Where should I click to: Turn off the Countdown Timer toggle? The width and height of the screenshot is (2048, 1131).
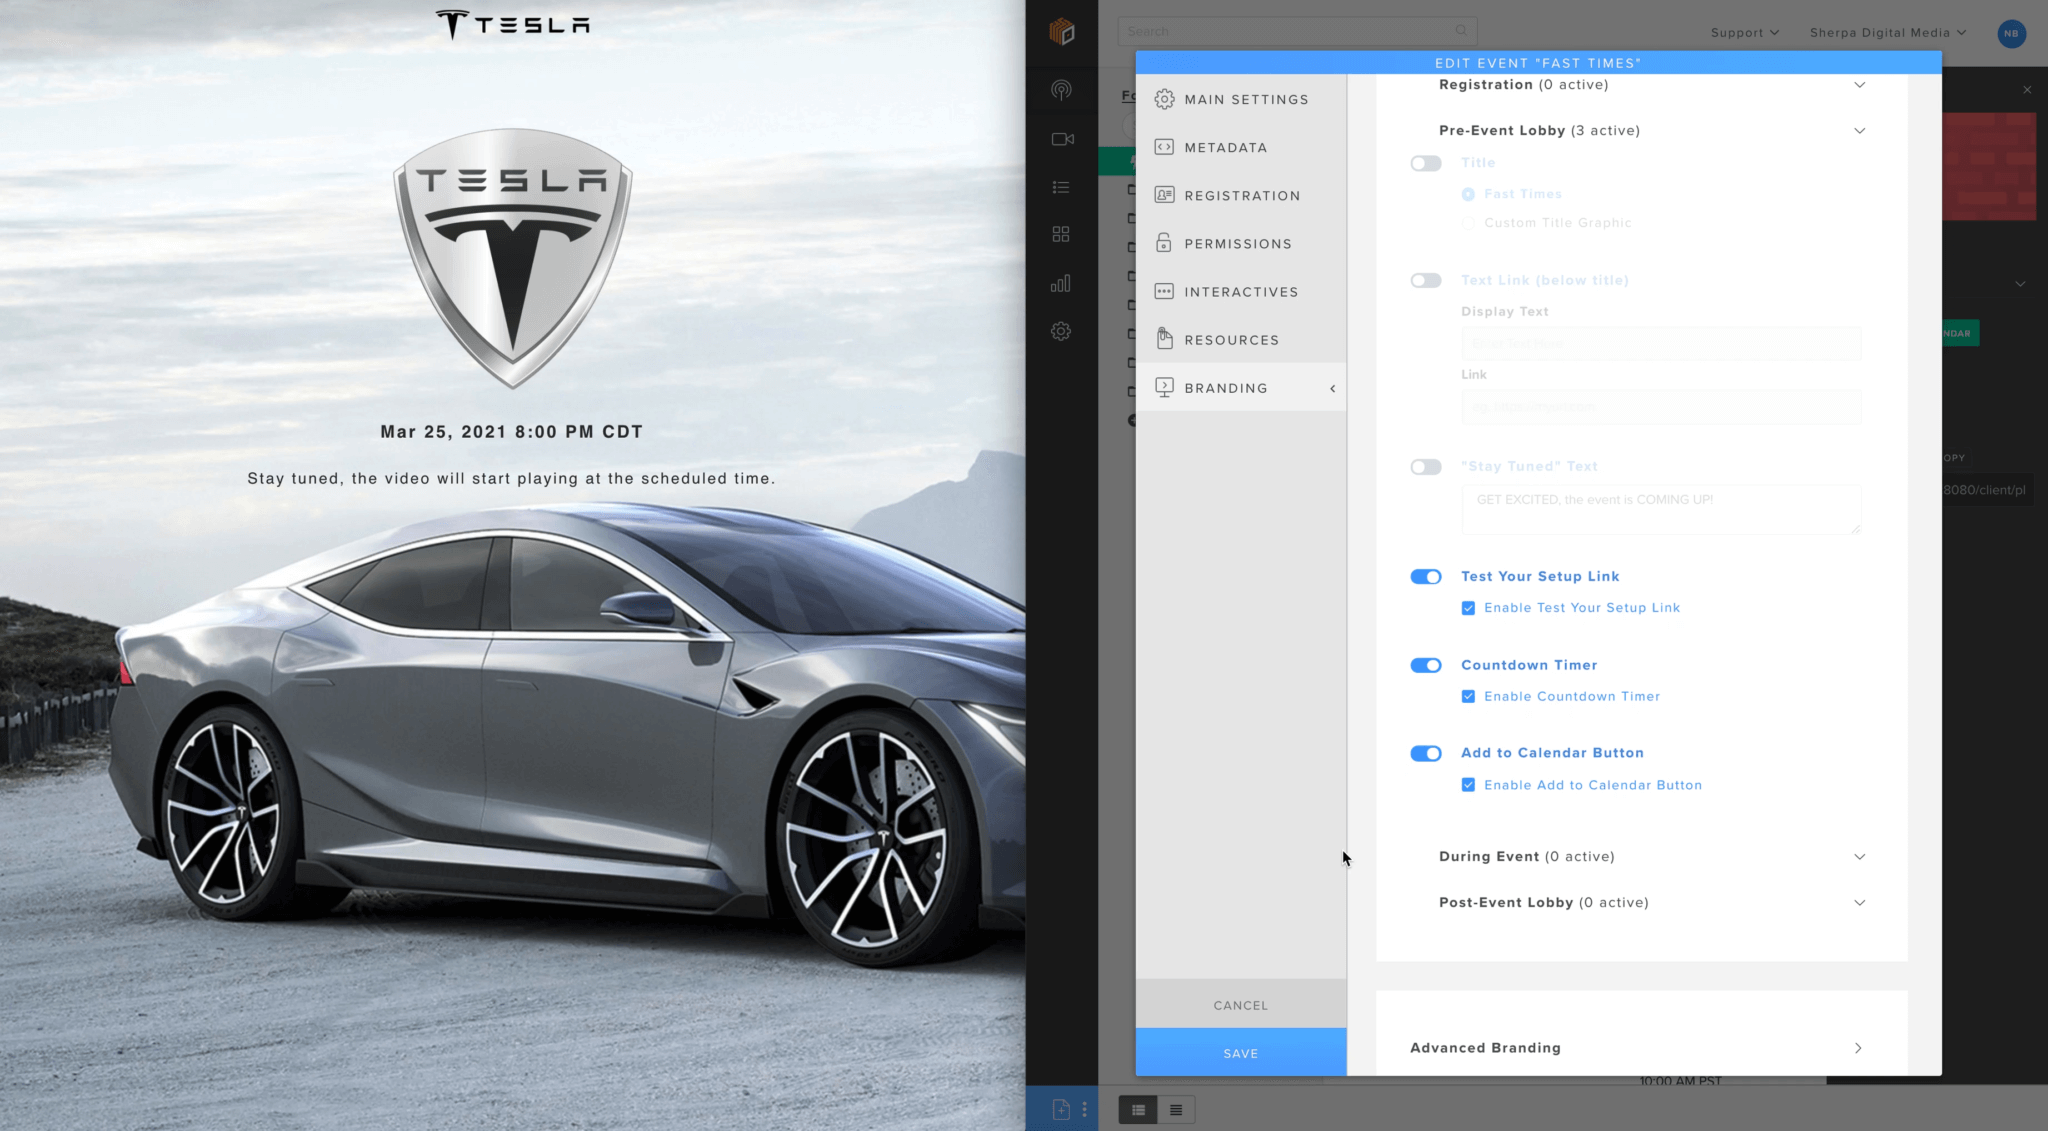click(x=1426, y=666)
